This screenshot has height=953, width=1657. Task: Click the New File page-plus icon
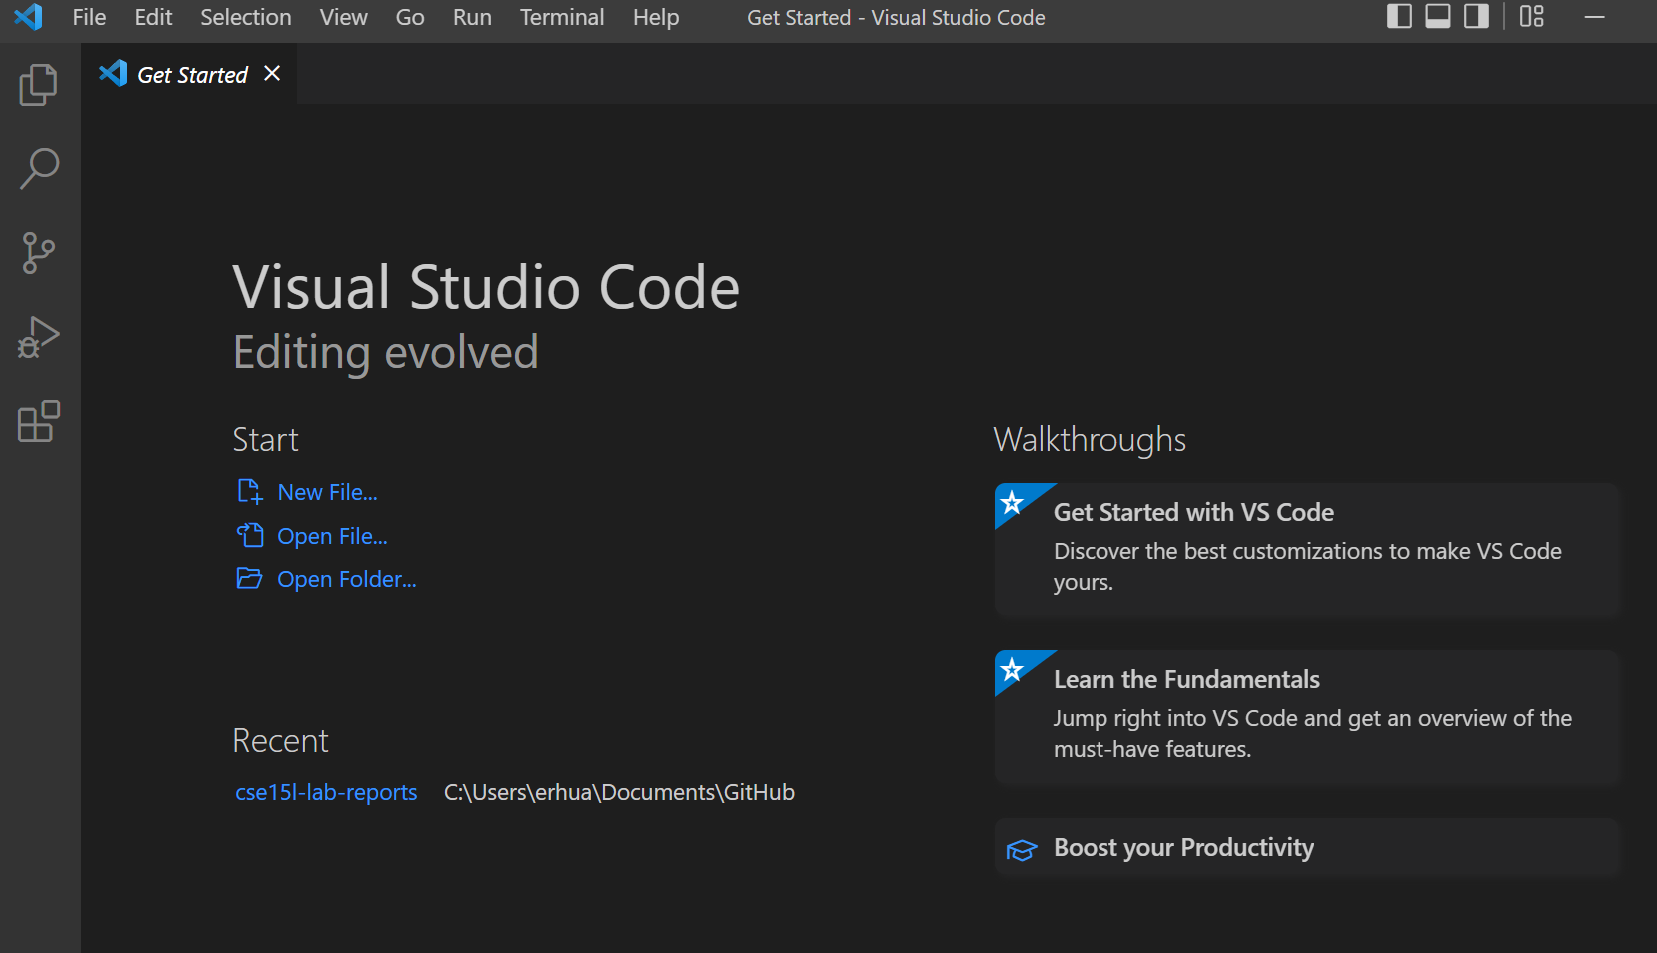[250, 491]
